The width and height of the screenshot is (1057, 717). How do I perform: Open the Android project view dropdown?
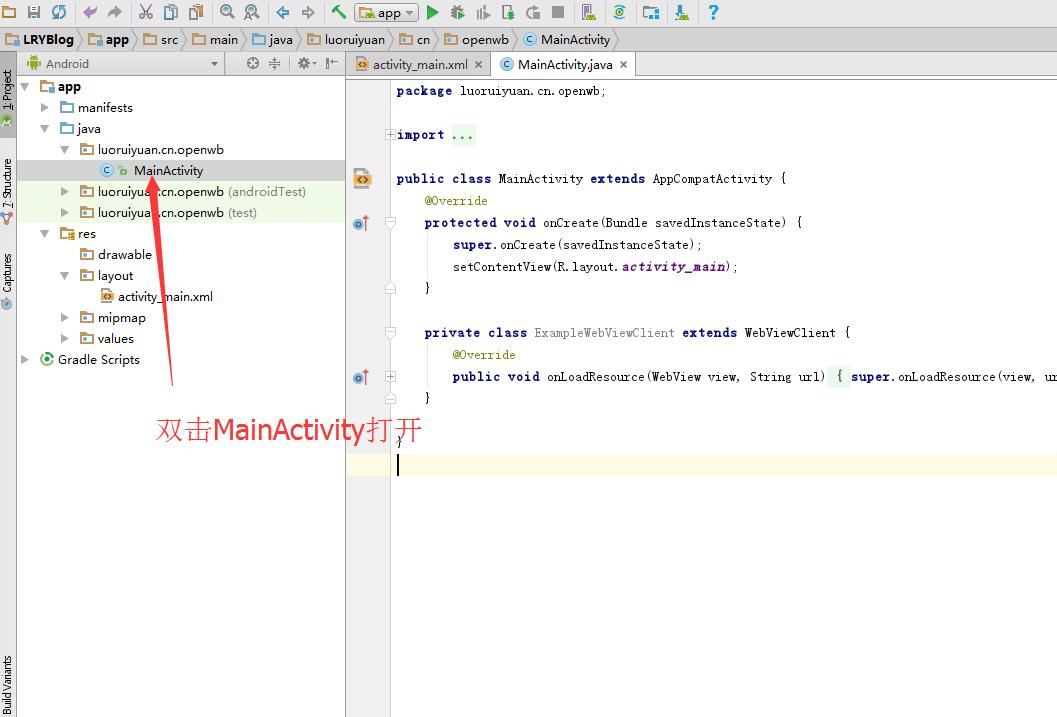coord(123,63)
